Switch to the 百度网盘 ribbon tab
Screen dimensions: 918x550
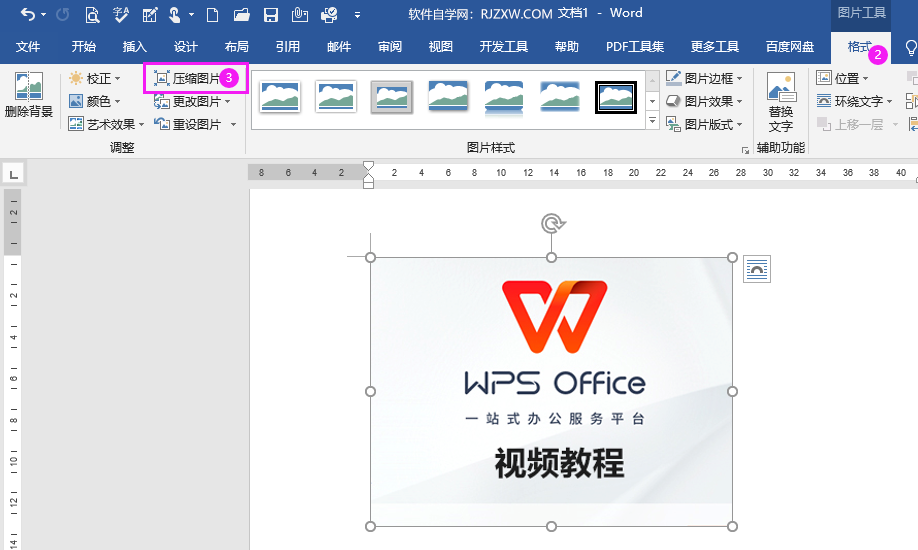[x=790, y=47]
